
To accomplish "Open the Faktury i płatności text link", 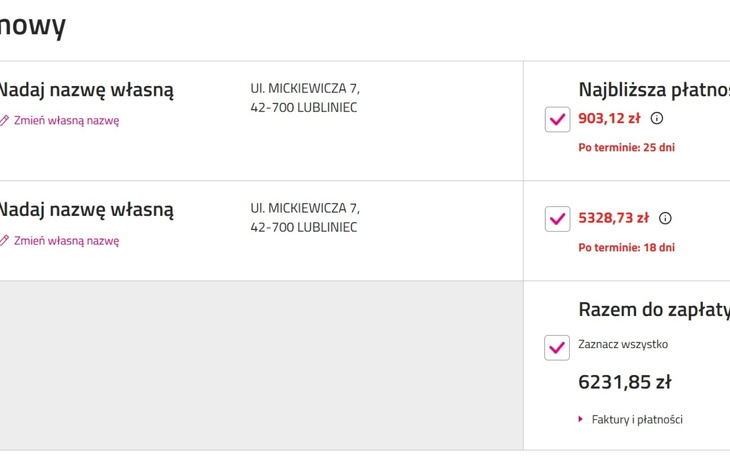I will pyautogui.click(x=637, y=420).
